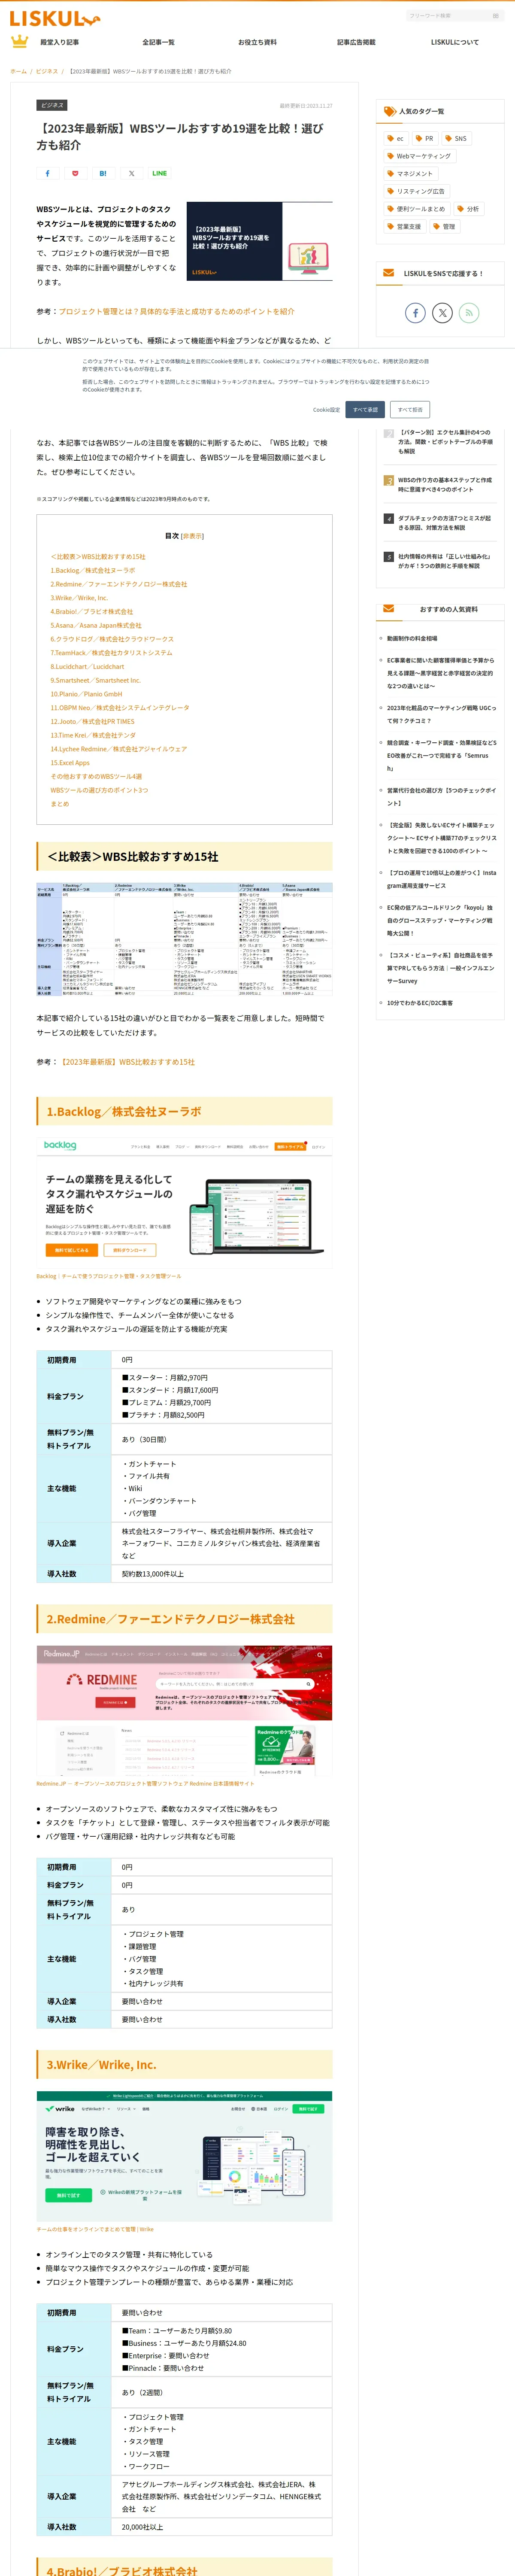Jump to 9.Smartsheet in contents

[96, 680]
